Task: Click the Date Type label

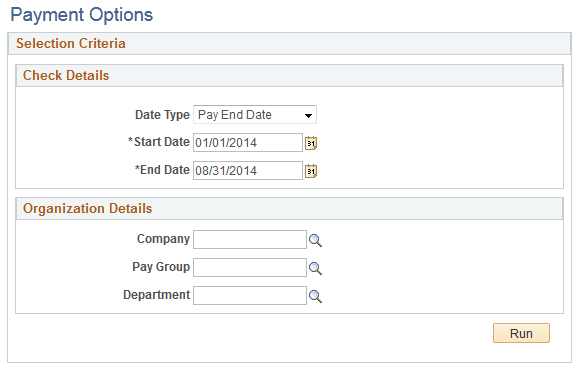Action: point(162,115)
